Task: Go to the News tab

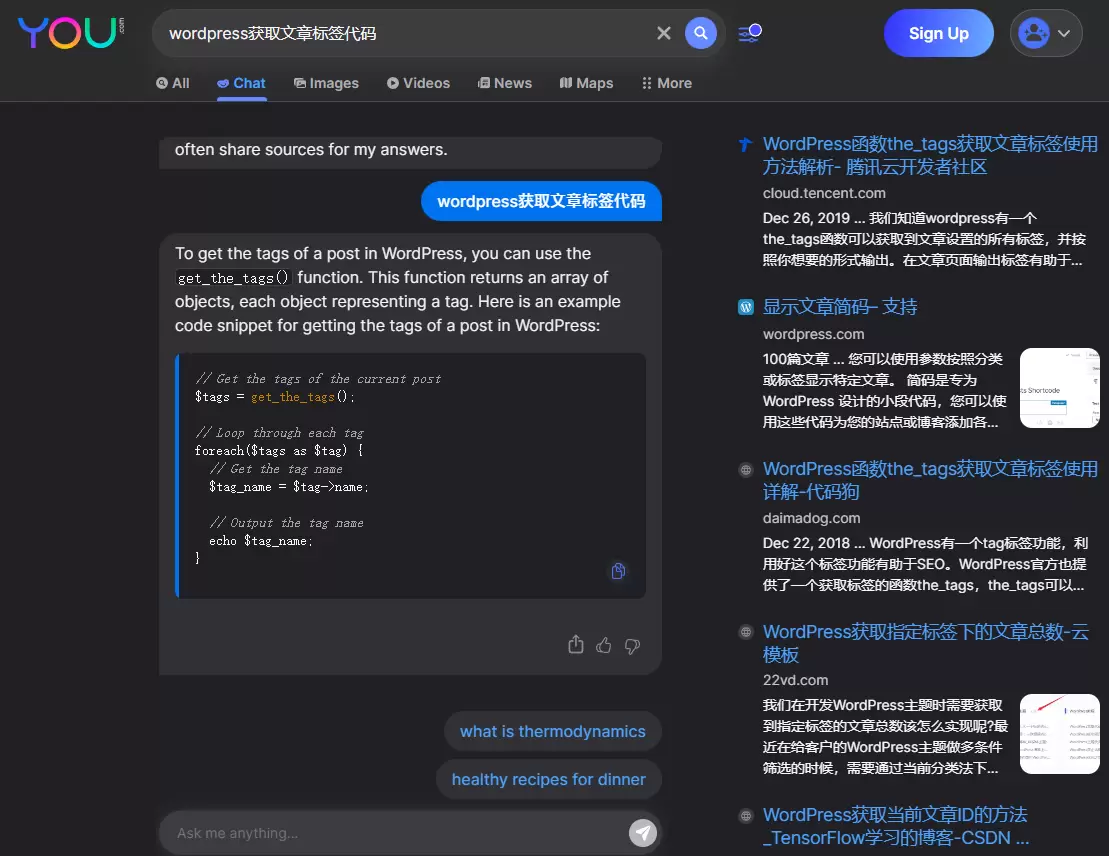Action: pos(504,83)
